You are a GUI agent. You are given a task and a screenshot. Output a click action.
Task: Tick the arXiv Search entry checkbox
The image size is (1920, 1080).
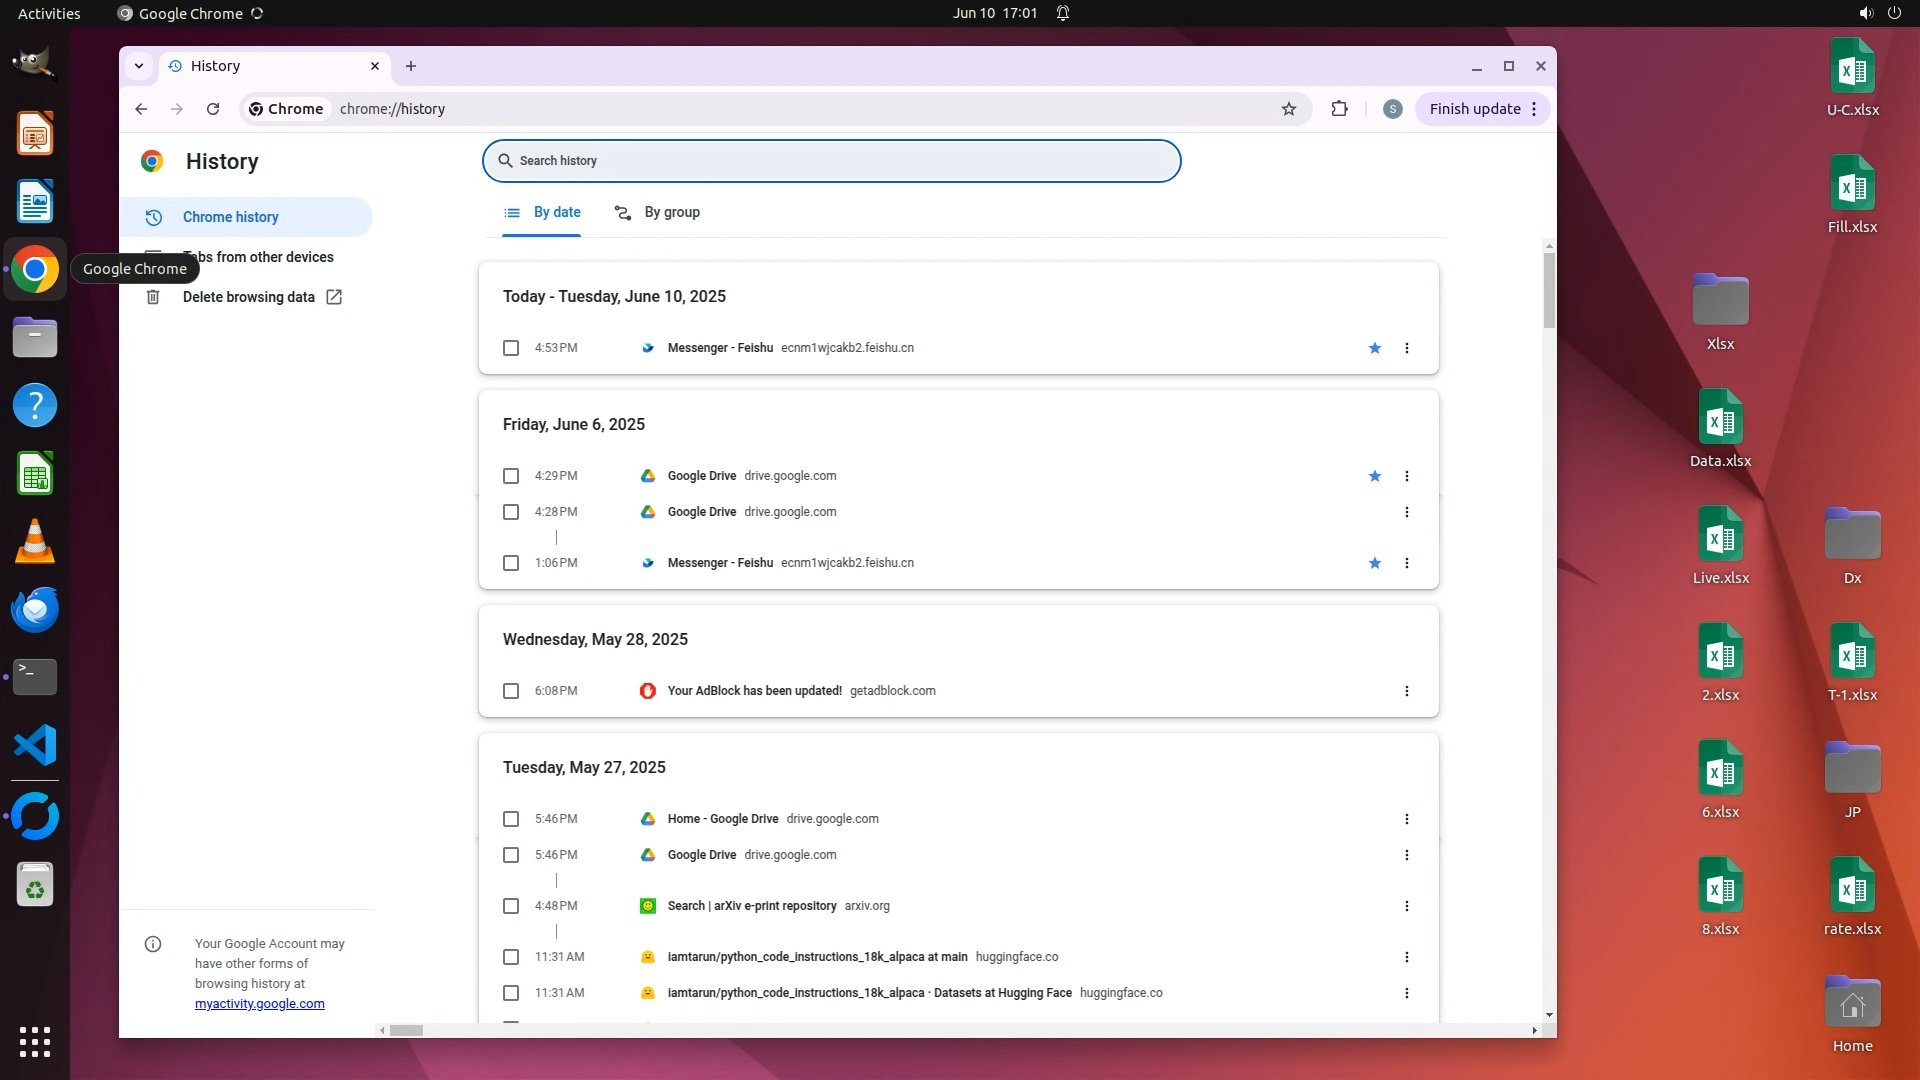511,906
